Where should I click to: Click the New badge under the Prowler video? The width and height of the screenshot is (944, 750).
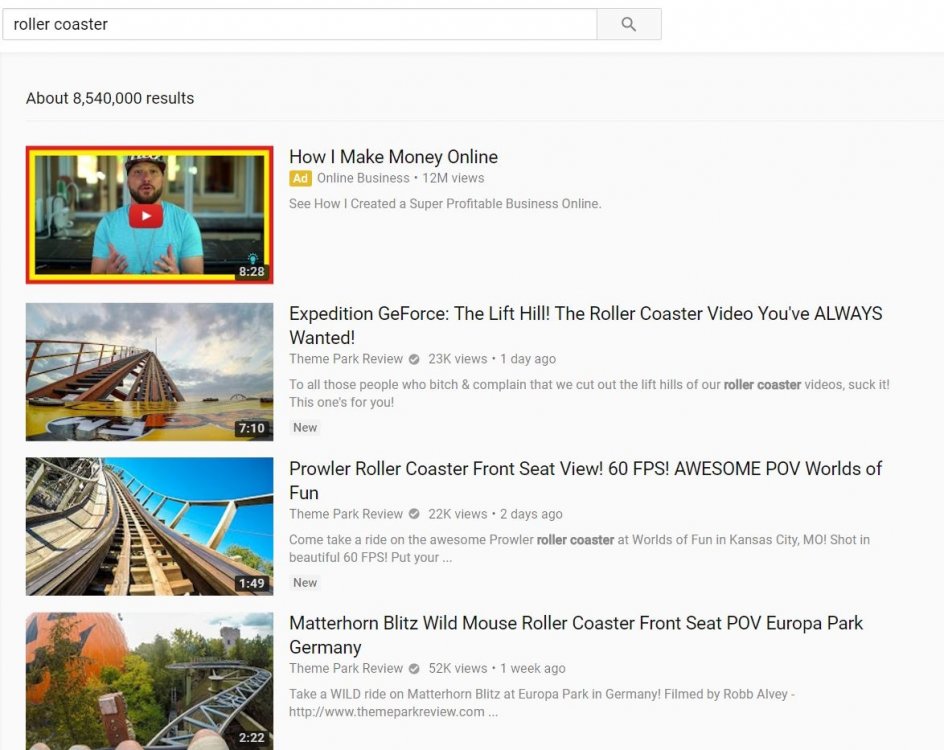point(304,582)
